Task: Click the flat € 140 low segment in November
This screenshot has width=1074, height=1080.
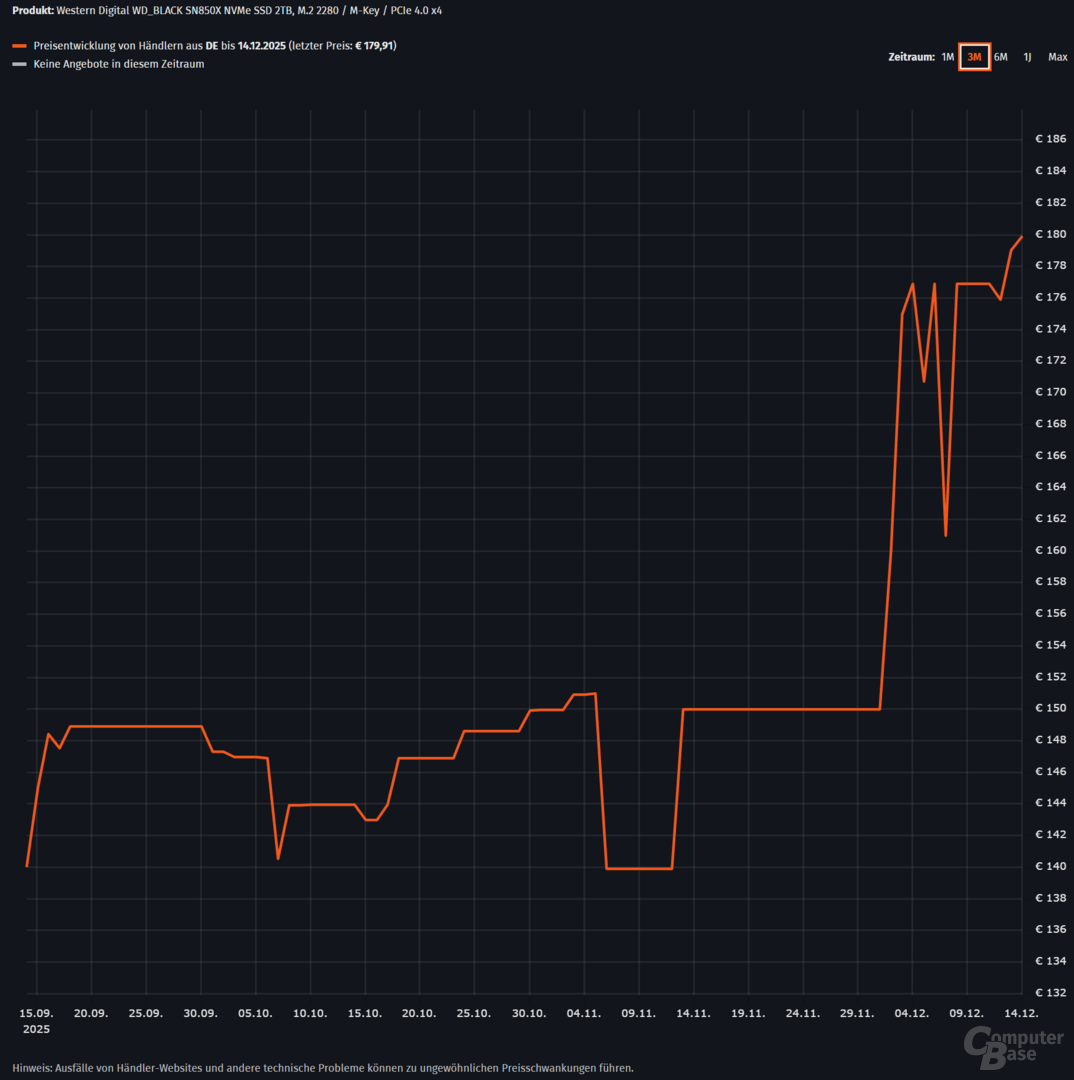Action: (639, 868)
